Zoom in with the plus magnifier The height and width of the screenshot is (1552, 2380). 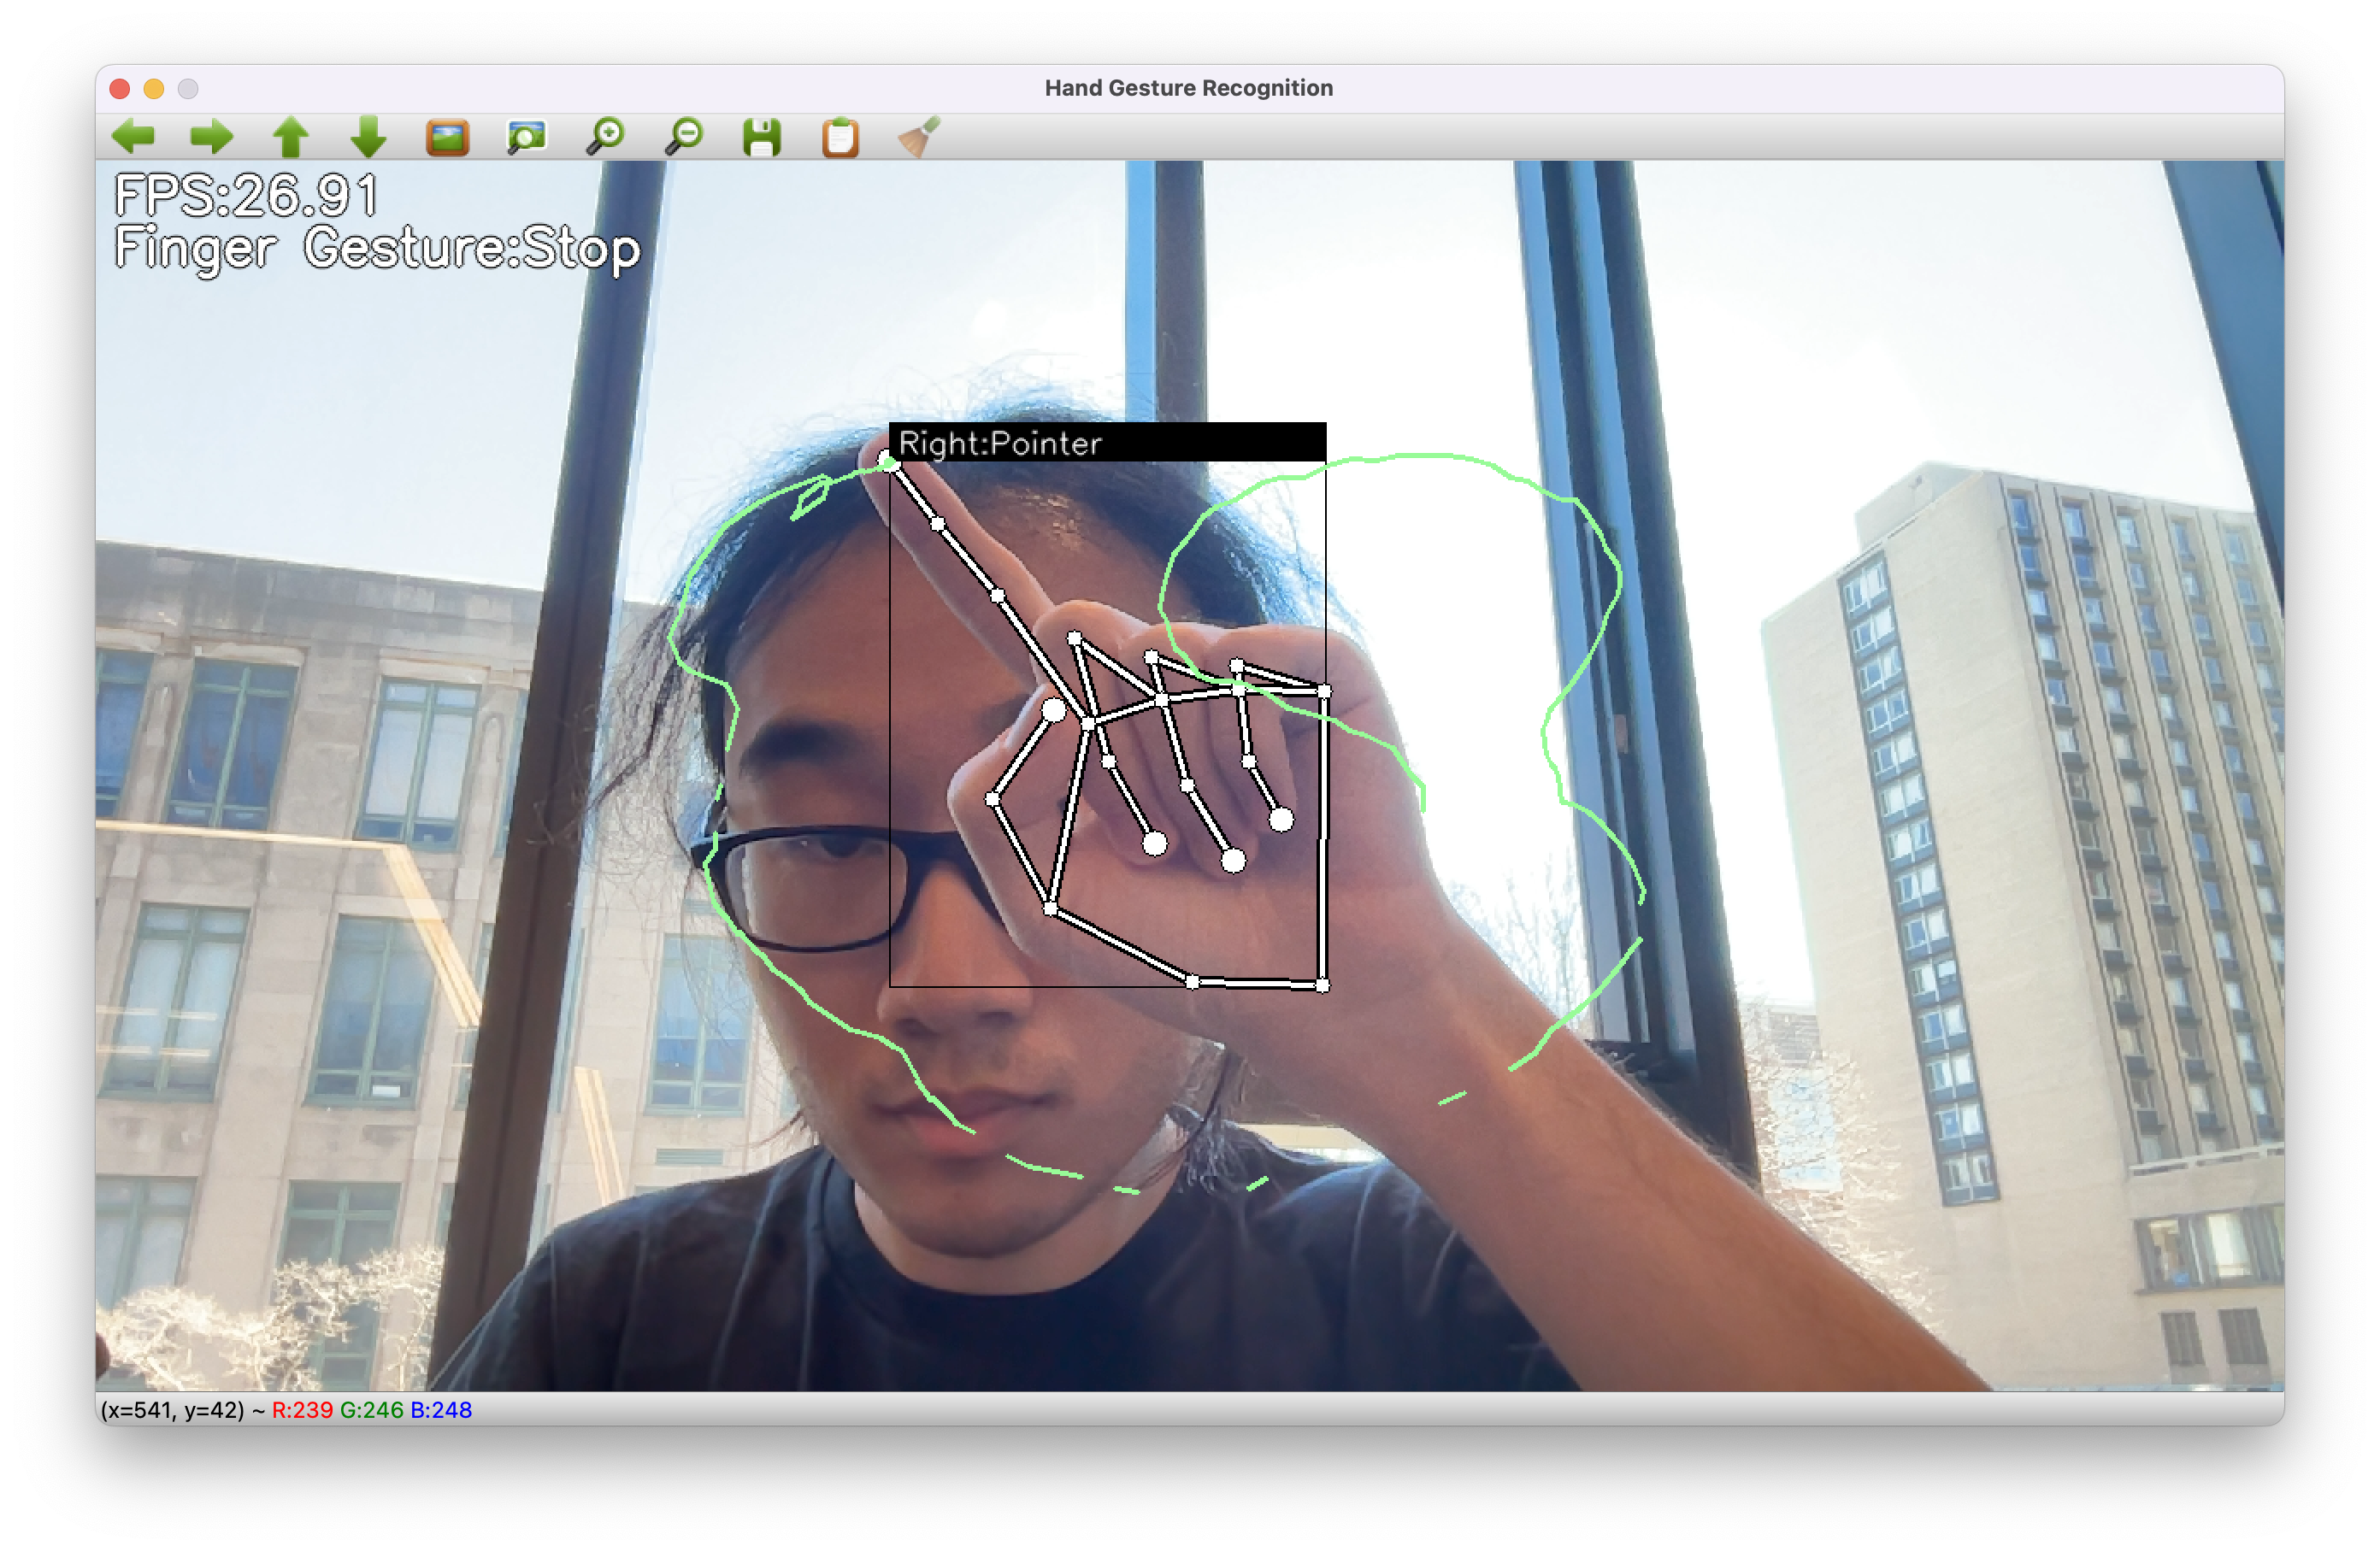[605, 136]
